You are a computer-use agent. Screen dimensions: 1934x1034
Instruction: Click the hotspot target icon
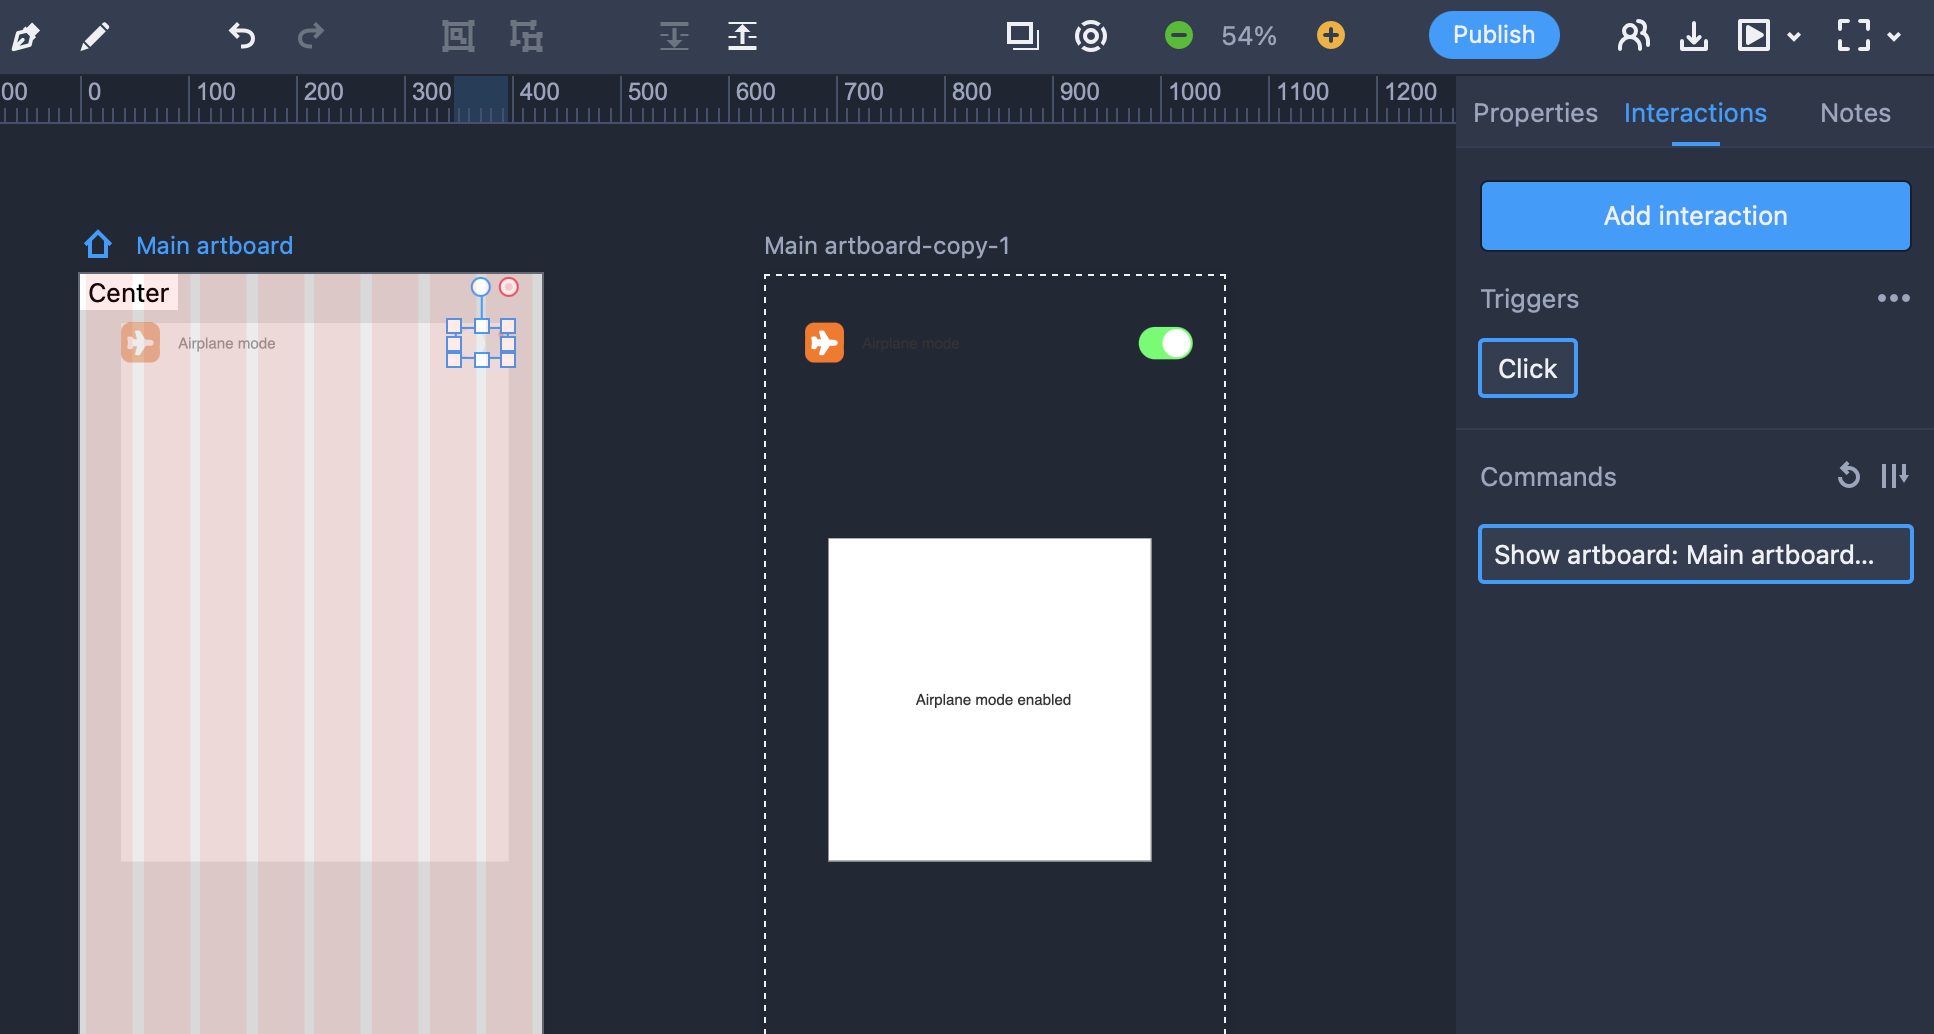pos(1090,35)
